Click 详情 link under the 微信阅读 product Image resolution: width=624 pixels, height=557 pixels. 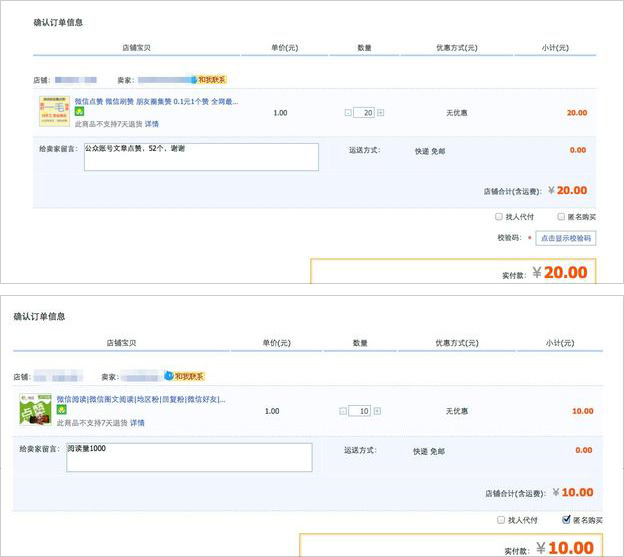137,422
